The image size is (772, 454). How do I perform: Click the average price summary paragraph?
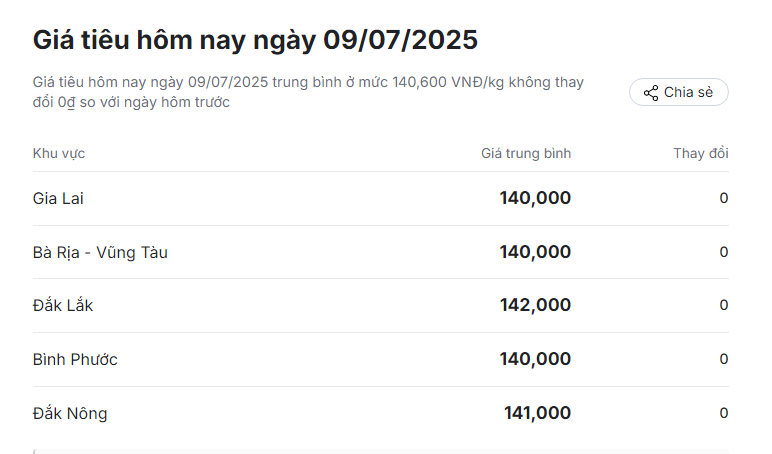pos(308,92)
